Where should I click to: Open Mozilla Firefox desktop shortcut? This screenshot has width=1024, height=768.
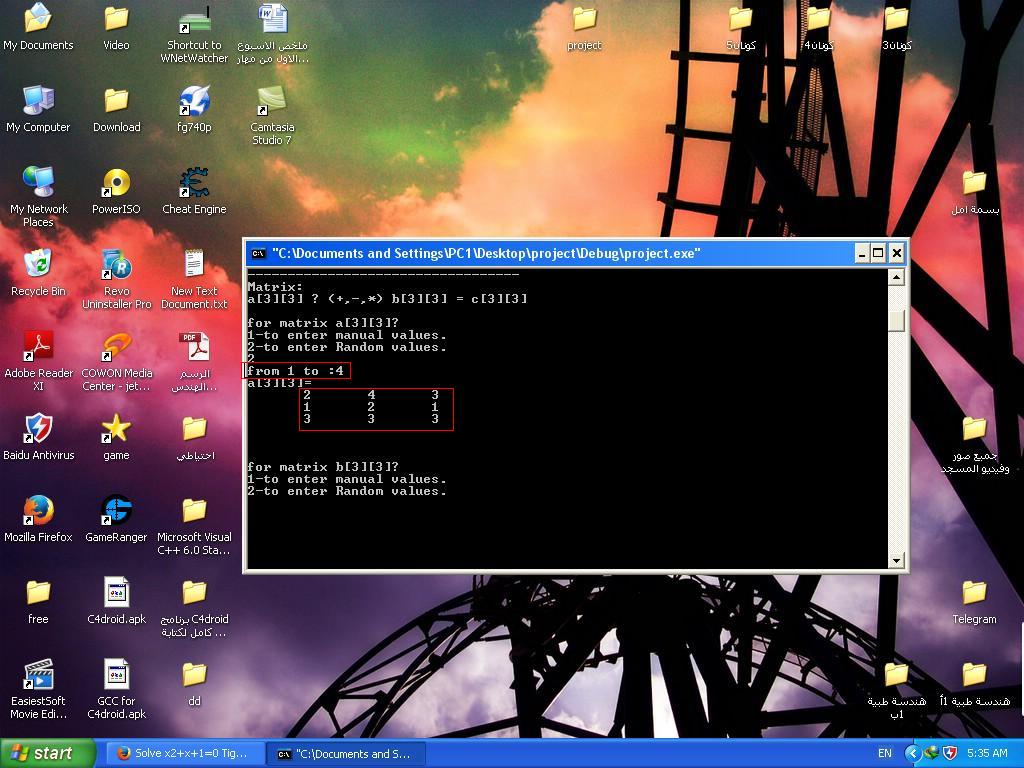pyautogui.click(x=38, y=512)
